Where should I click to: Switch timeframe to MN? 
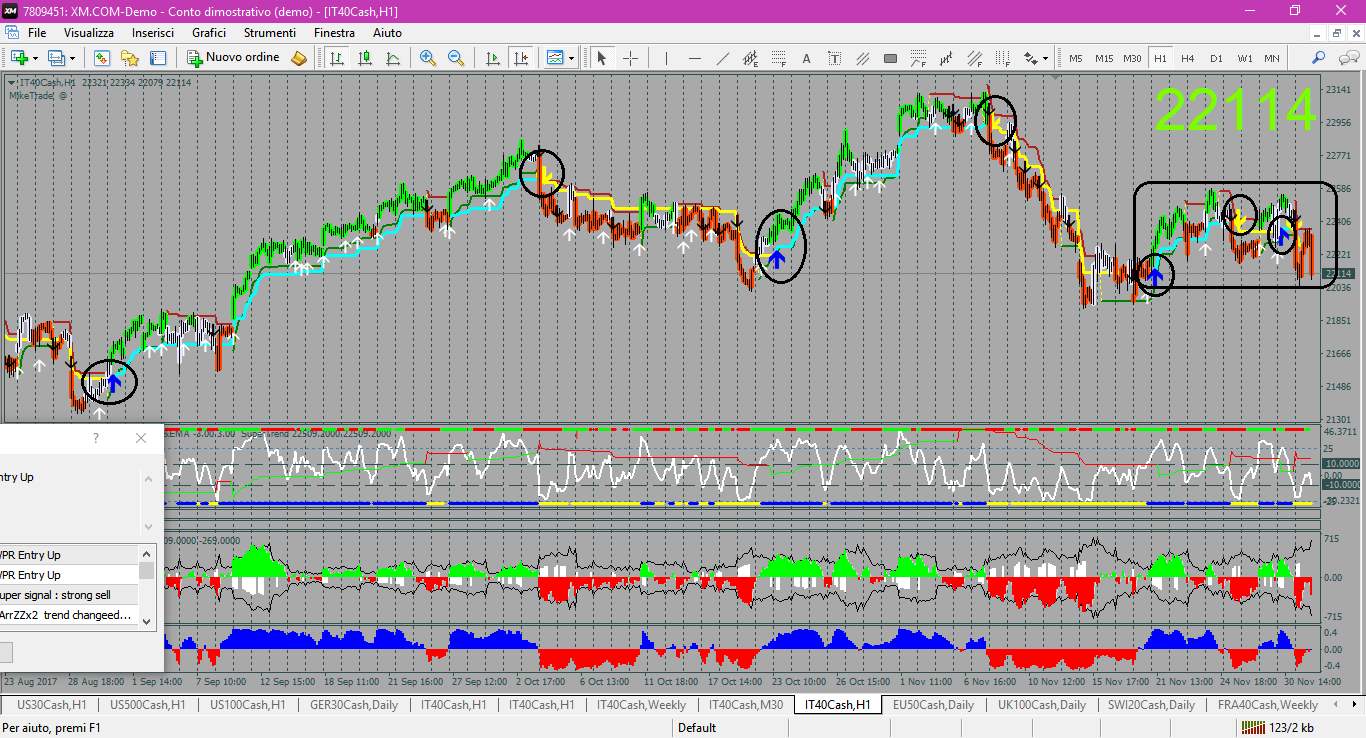[x=1272, y=58]
